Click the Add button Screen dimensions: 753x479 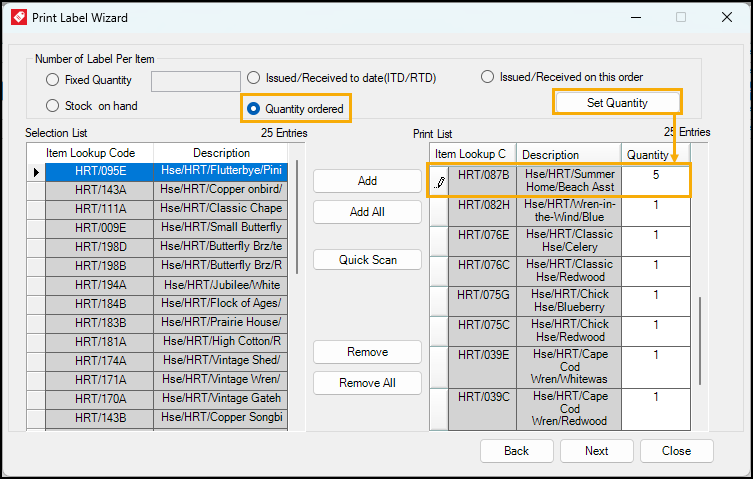point(367,181)
